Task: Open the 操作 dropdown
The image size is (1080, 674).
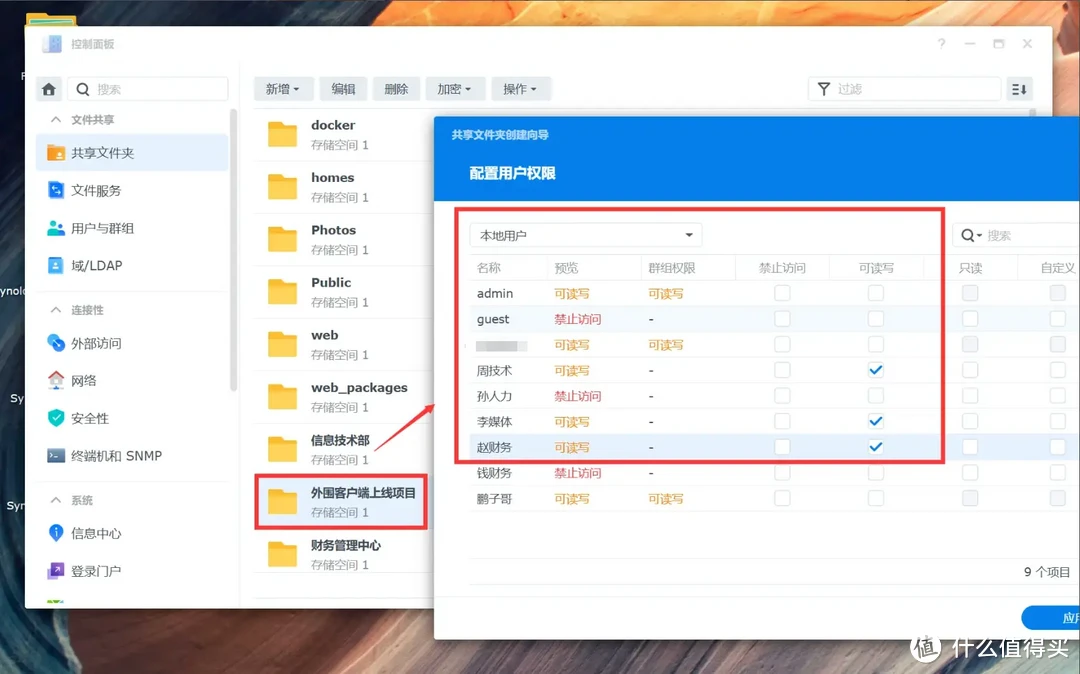Action: point(520,88)
